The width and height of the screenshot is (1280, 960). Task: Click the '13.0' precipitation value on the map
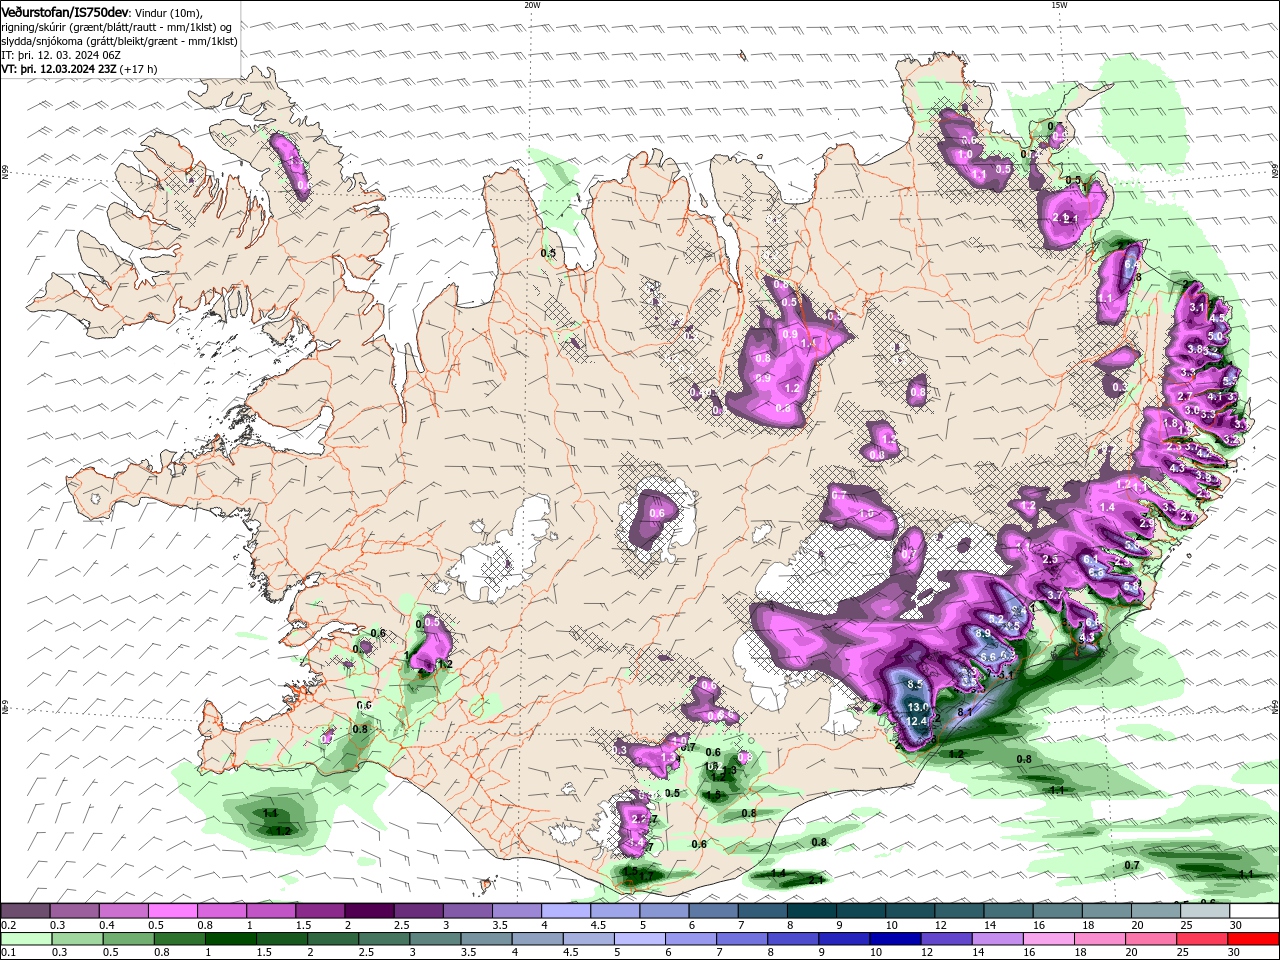click(918, 707)
